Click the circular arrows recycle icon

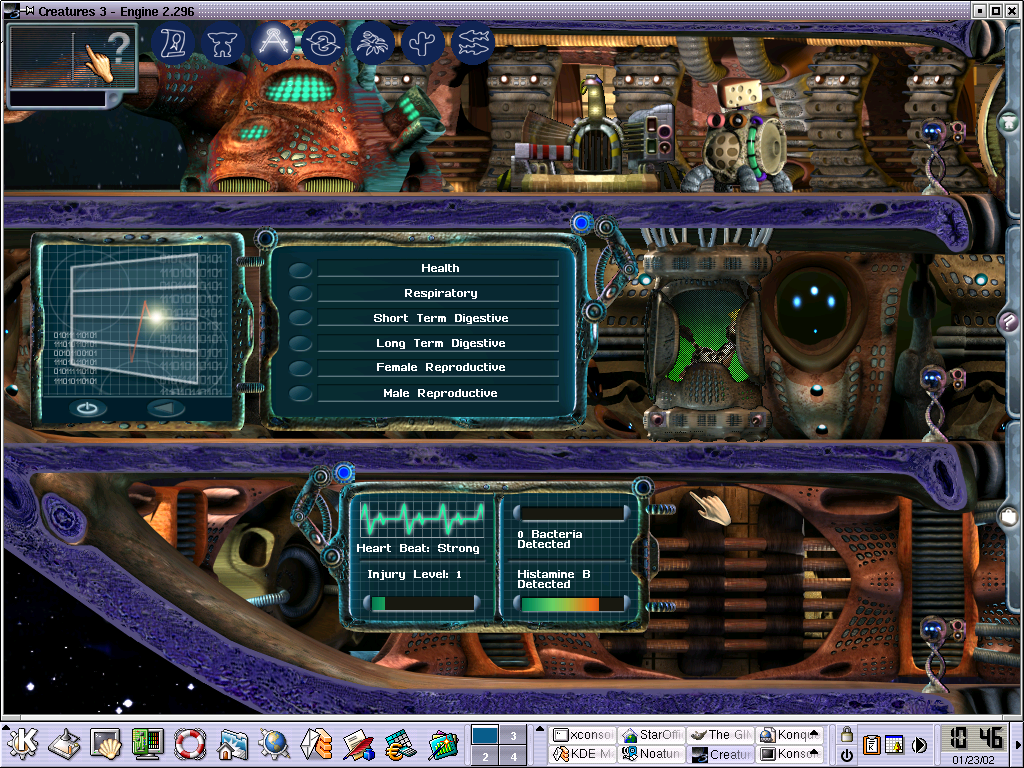tap(323, 44)
